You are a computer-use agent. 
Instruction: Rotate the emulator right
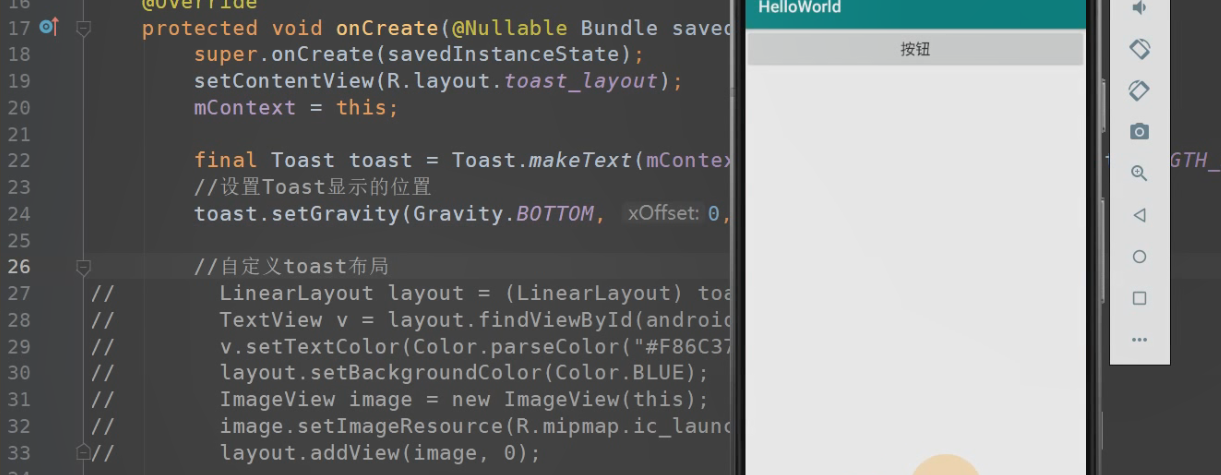[1139, 90]
